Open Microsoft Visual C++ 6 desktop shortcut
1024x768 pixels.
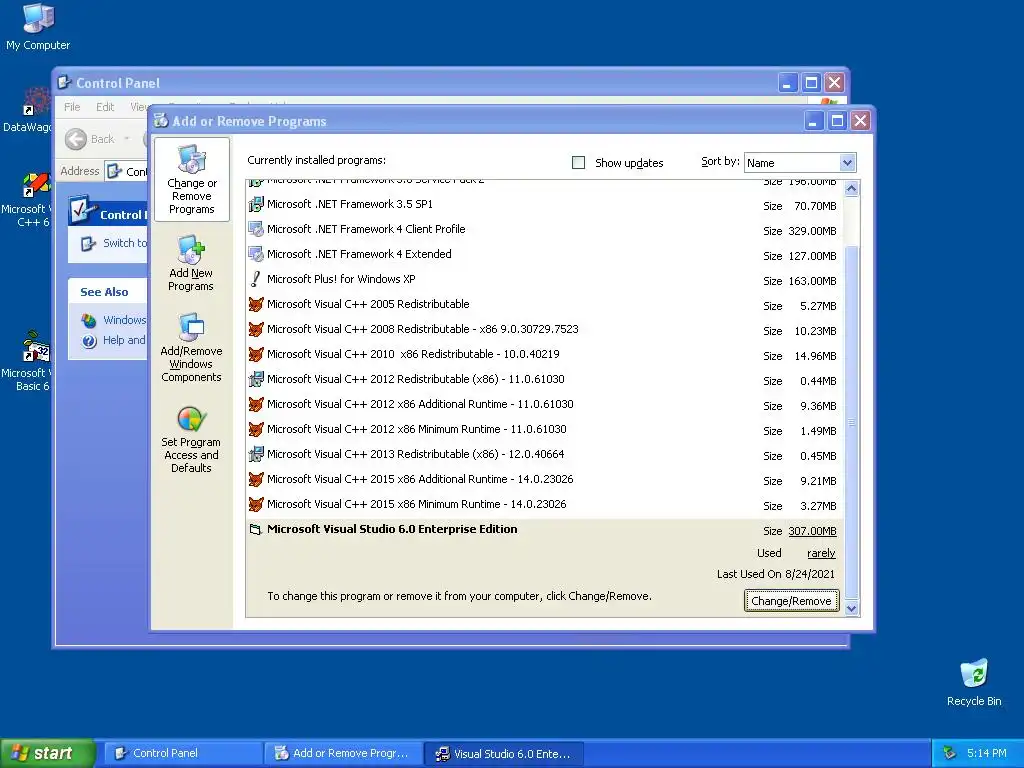pos(36,185)
